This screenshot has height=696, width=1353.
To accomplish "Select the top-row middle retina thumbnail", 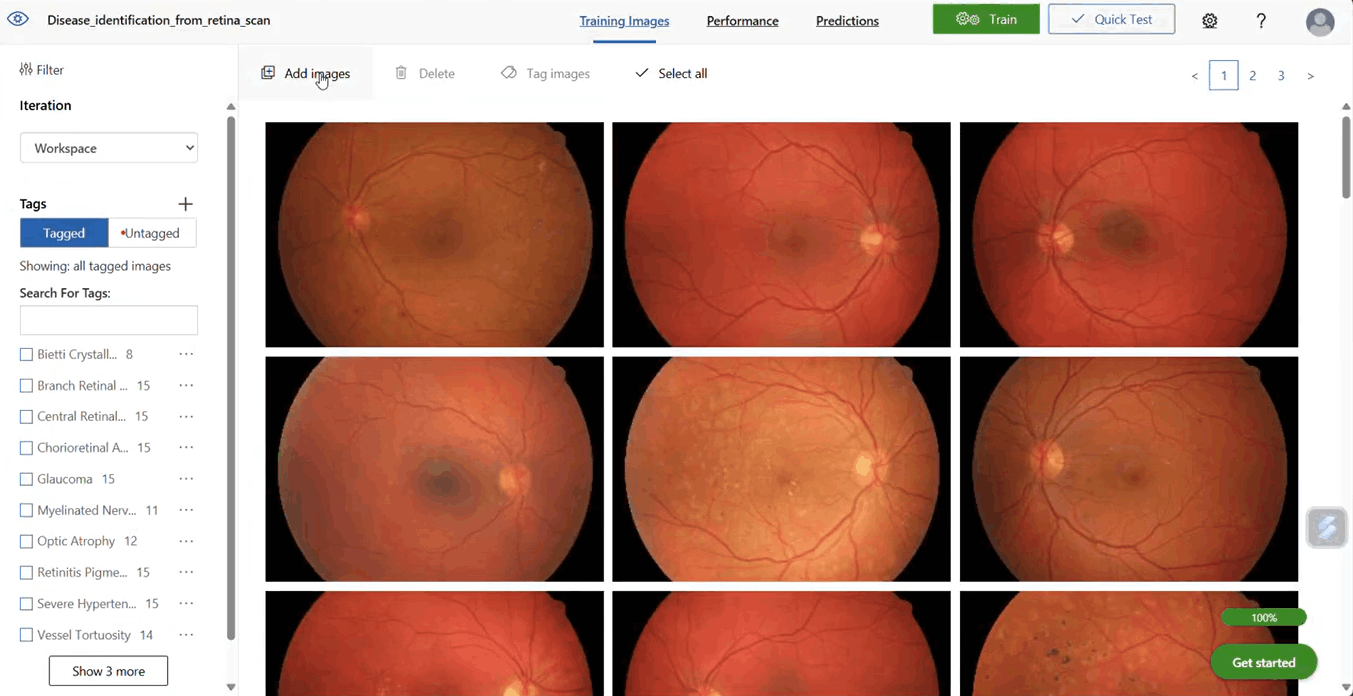I will 781,235.
